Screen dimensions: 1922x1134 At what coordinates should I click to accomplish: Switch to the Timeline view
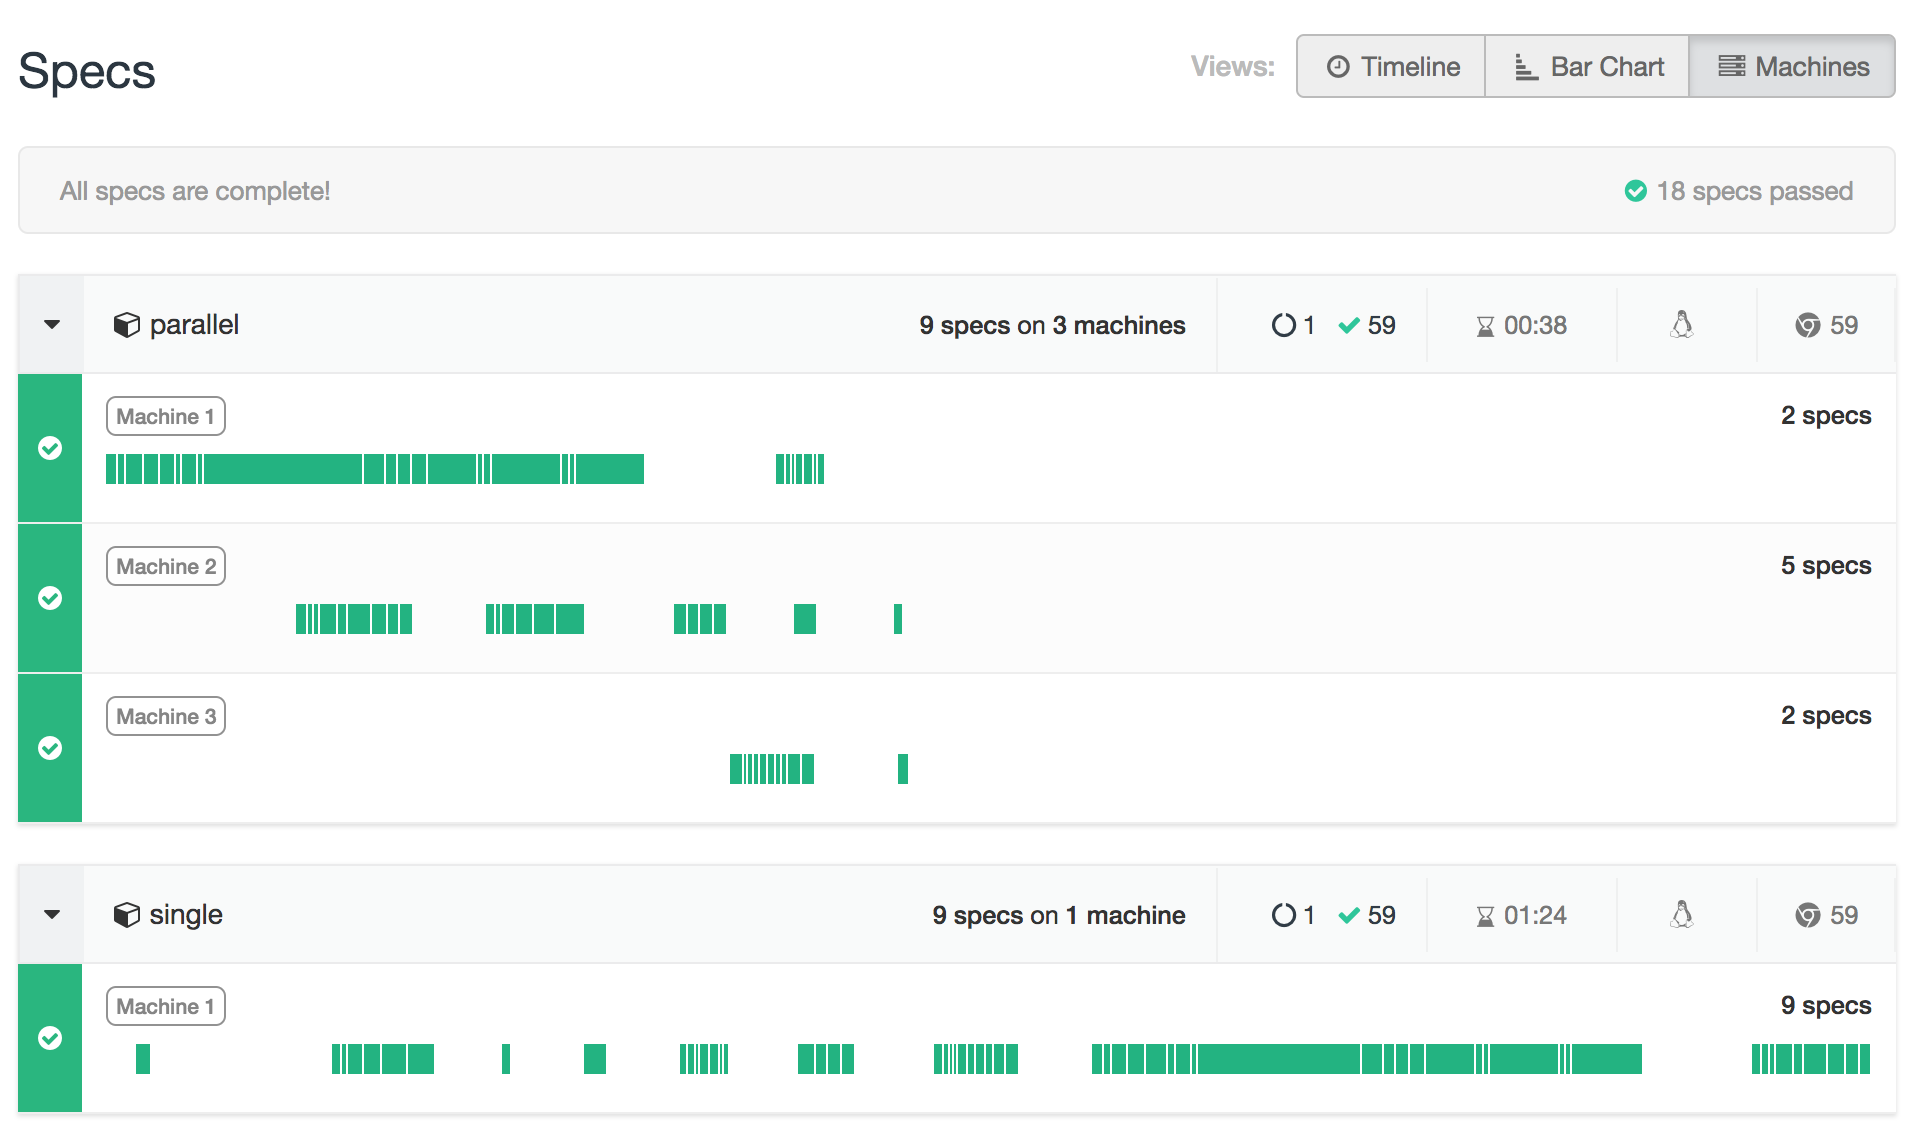pyautogui.click(x=1392, y=67)
